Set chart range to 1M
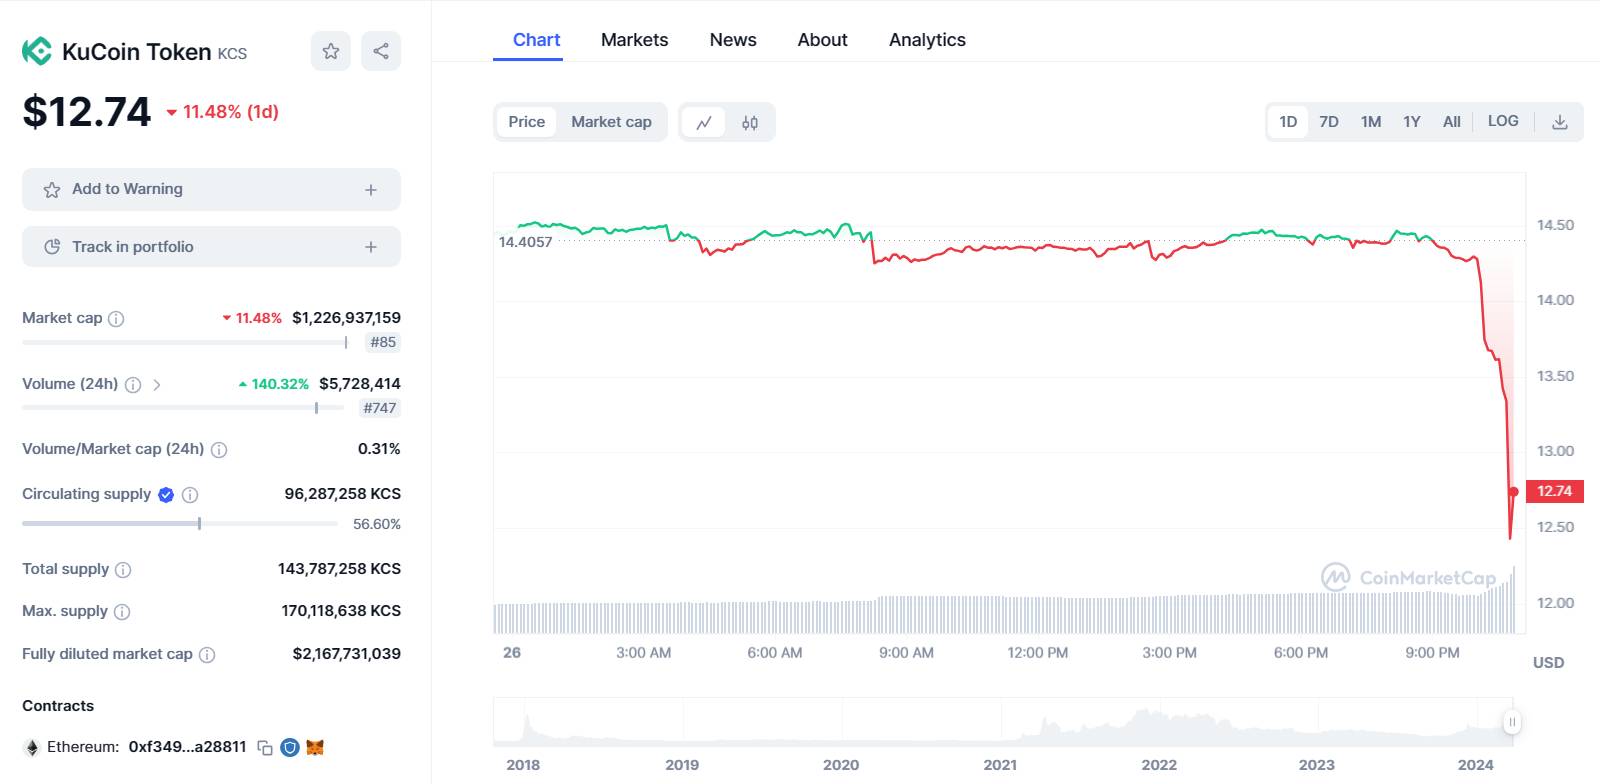Image resolution: width=1600 pixels, height=784 pixels. [x=1371, y=122]
